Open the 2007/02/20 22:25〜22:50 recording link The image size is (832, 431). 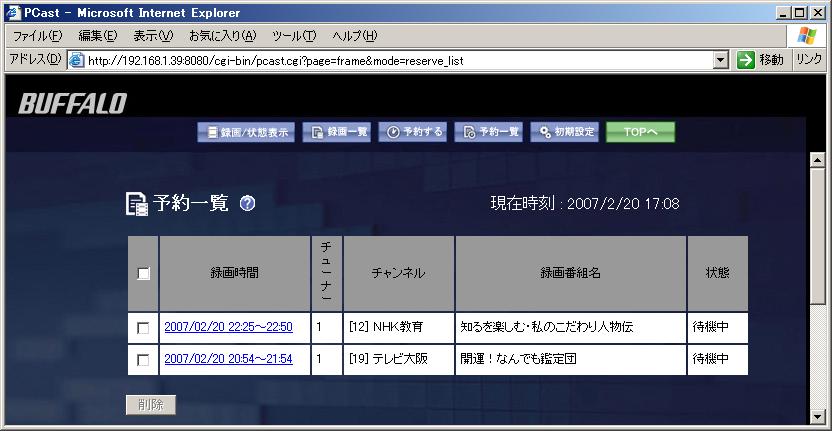(228, 327)
